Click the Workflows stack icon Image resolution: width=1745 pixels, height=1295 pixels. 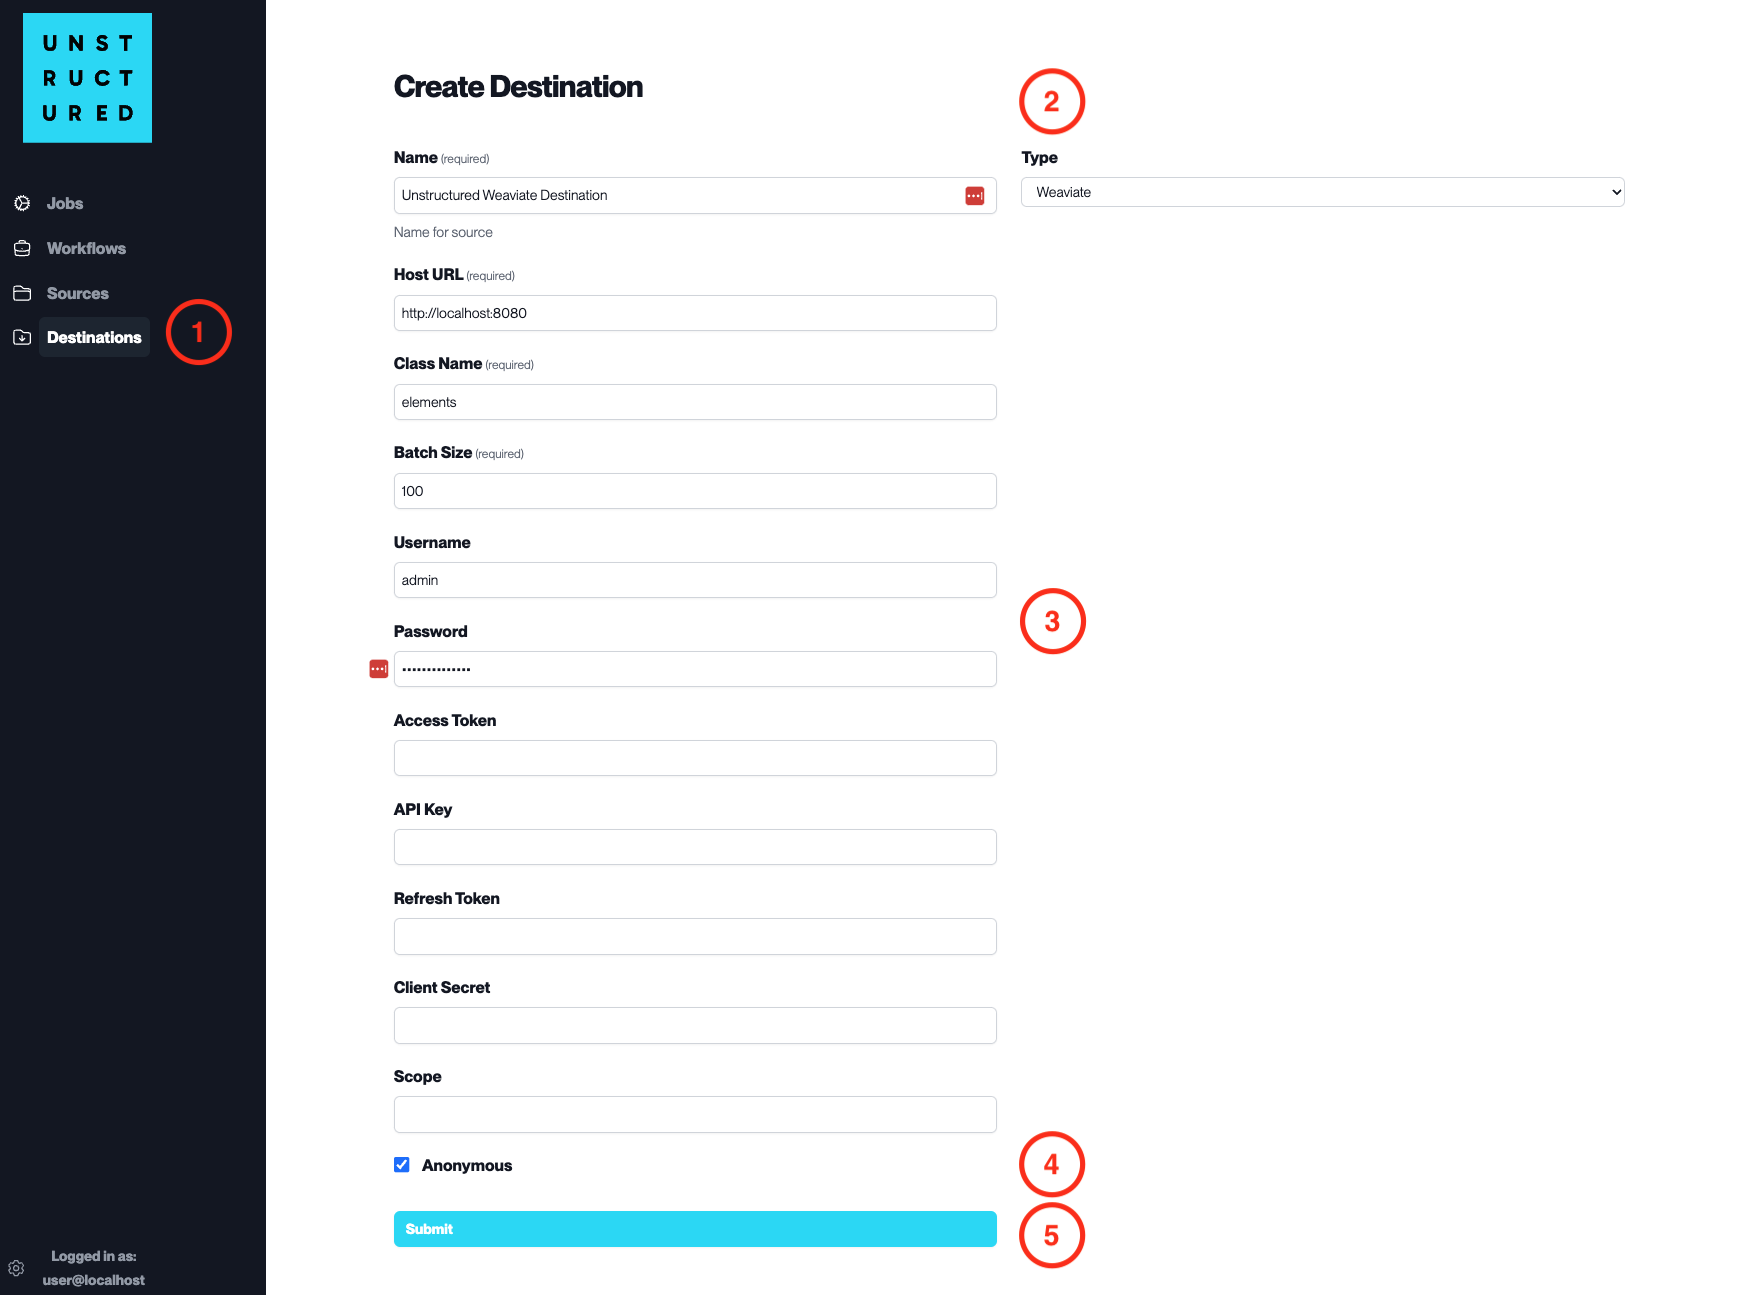22,248
